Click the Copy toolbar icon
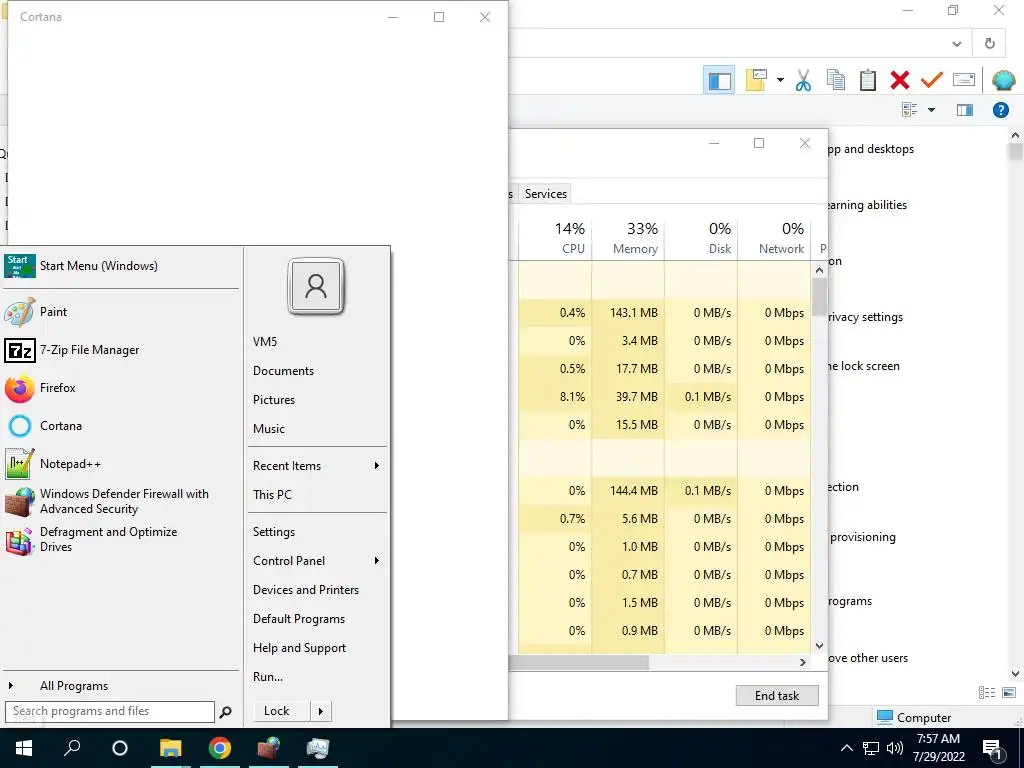Screen dimensions: 1024x768 point(835,80)
